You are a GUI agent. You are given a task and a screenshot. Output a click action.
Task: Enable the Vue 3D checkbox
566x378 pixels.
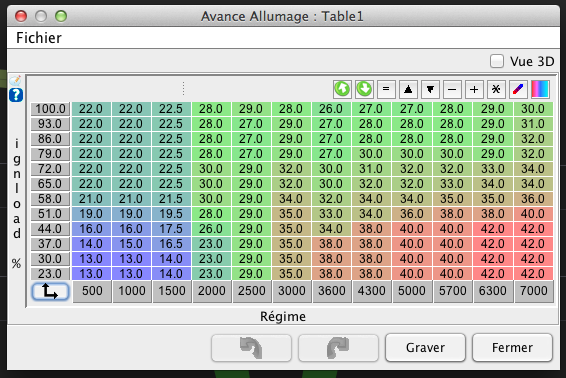(x=497, y=61)
